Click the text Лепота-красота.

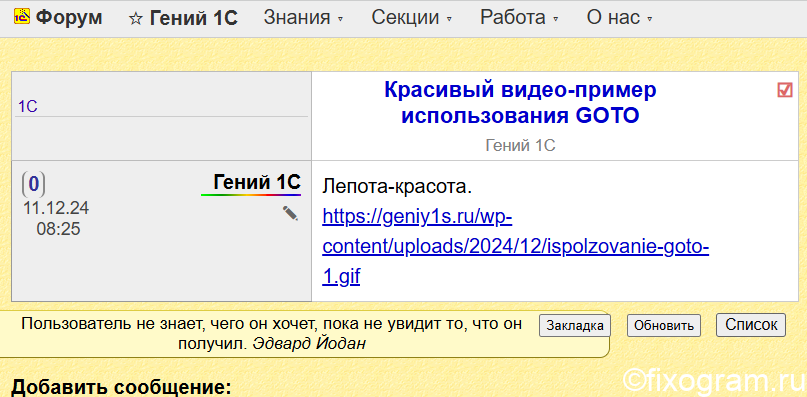click(x=397, y=186)
